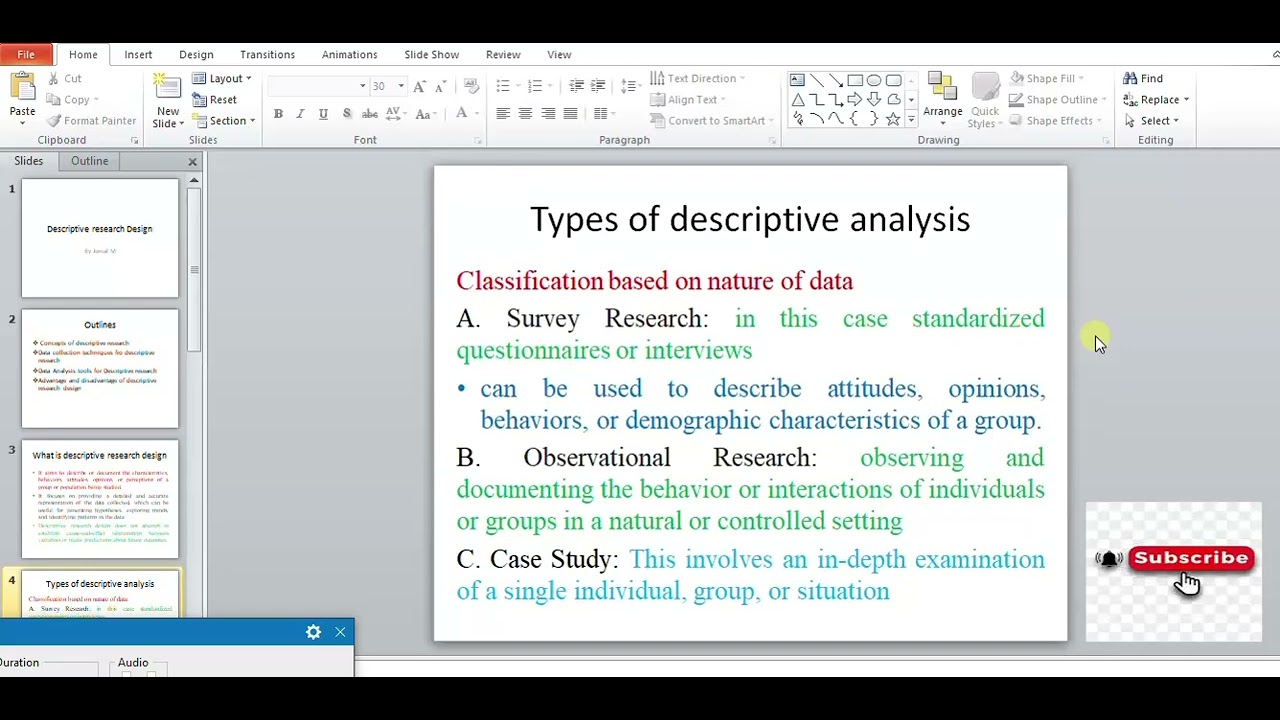Switch to the Slide Show tab
Image resolution: width=1280 pixels, height=720 pixels.
(431, 54)
